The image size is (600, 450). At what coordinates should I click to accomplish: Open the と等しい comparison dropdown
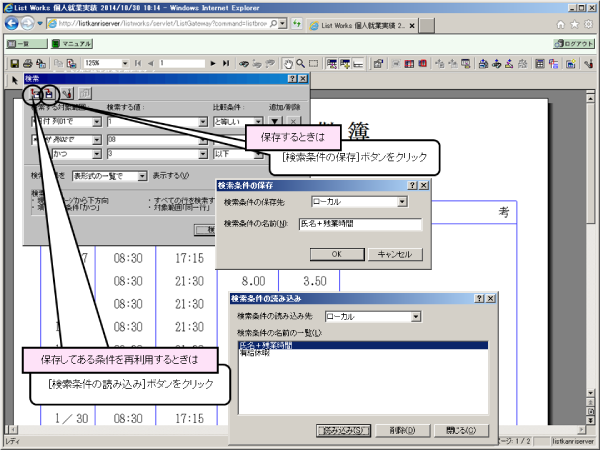(258, 122)
